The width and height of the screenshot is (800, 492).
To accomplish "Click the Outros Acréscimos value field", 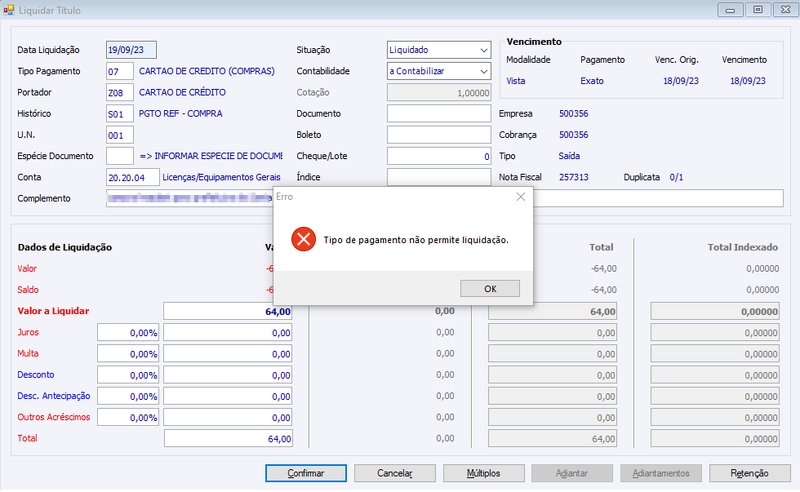I will coord(228,417).
